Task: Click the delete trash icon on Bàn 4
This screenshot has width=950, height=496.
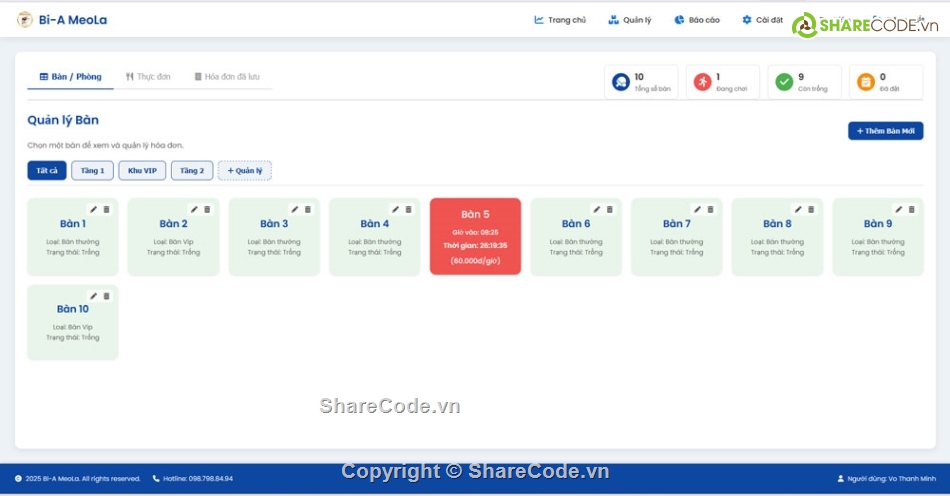Action: pos(408,210)
